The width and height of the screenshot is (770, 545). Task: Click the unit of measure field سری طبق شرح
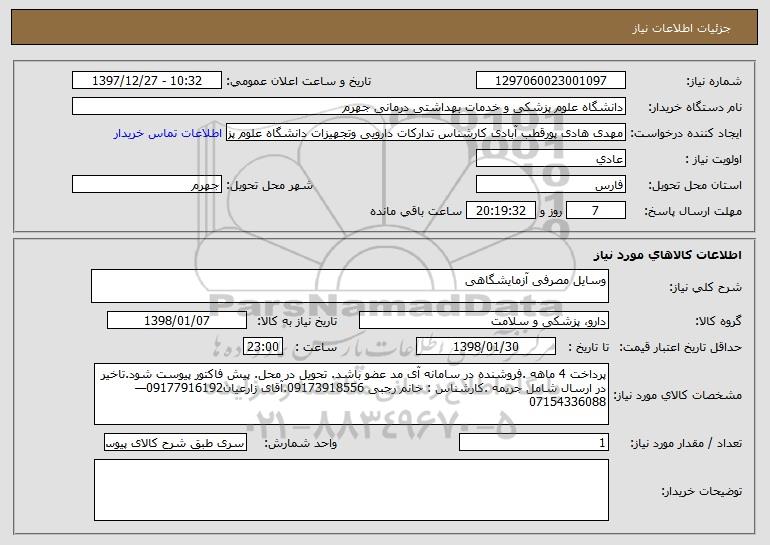point(175,442)
